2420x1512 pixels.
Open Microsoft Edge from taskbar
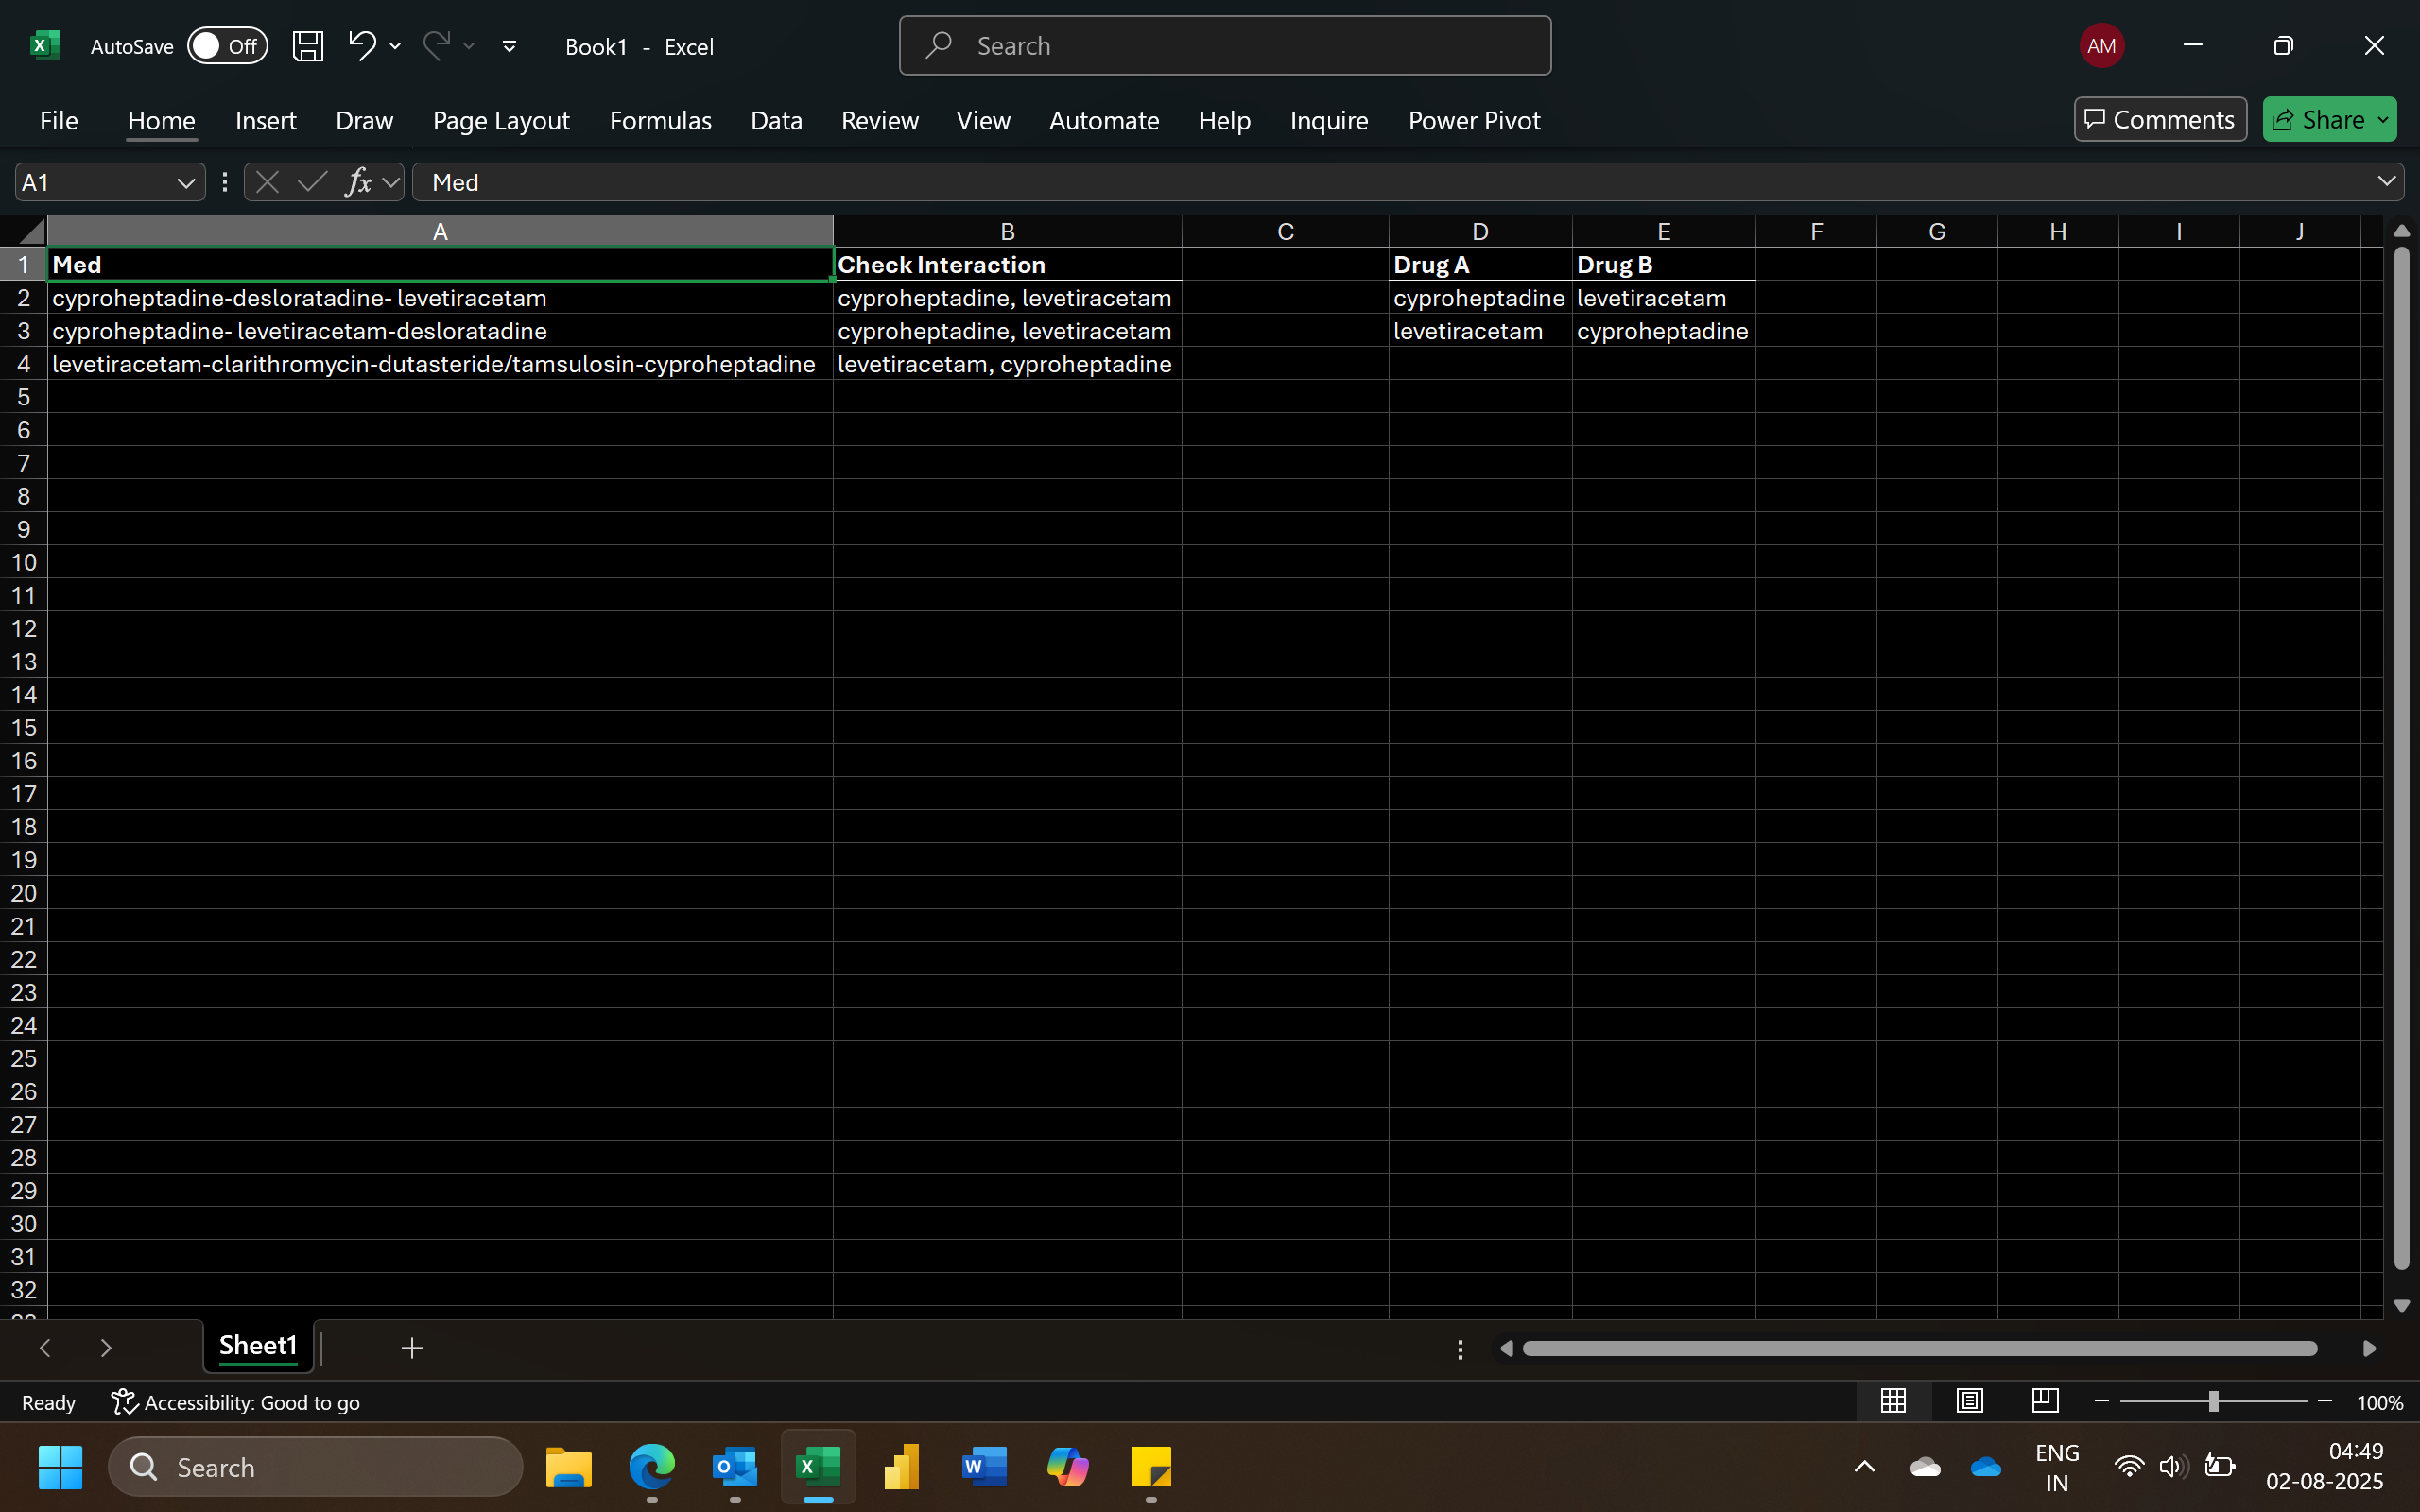652,1467
